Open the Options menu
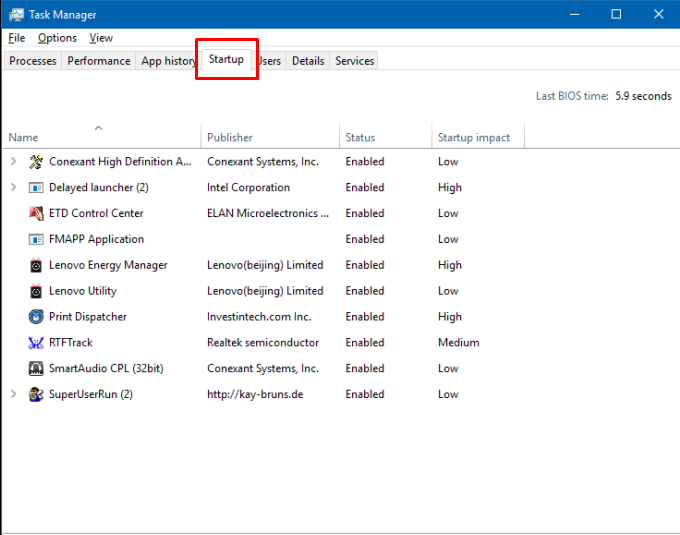Screen dimensions: 680x535 tap(57, 38)
